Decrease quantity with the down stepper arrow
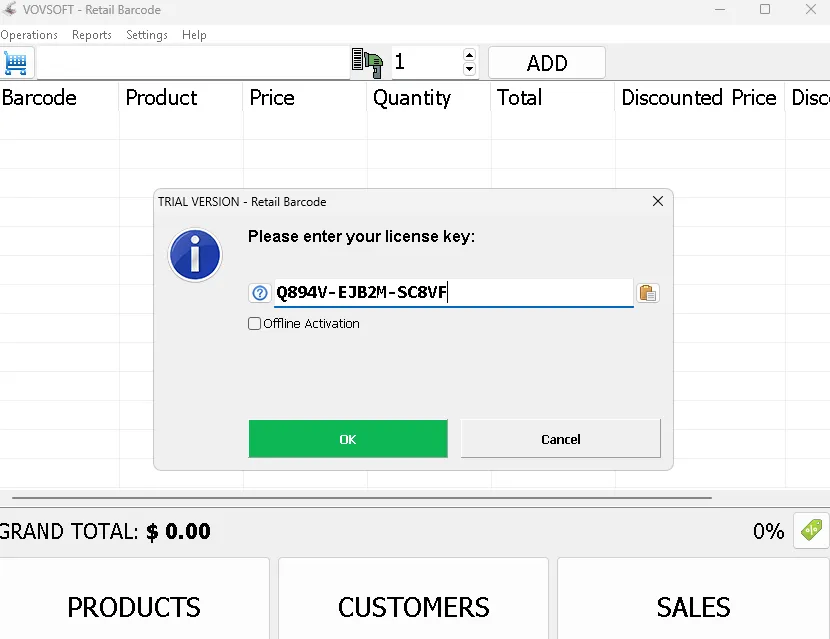The width and height of the screenshot is (830, 639). [x=469, y=68]
